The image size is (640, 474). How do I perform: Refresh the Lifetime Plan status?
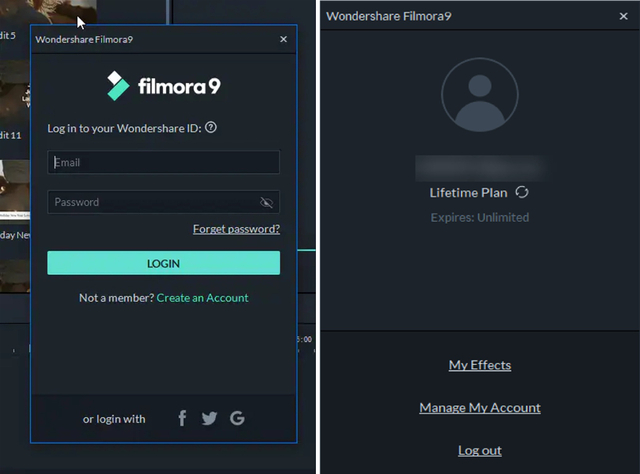coord(522,192)
